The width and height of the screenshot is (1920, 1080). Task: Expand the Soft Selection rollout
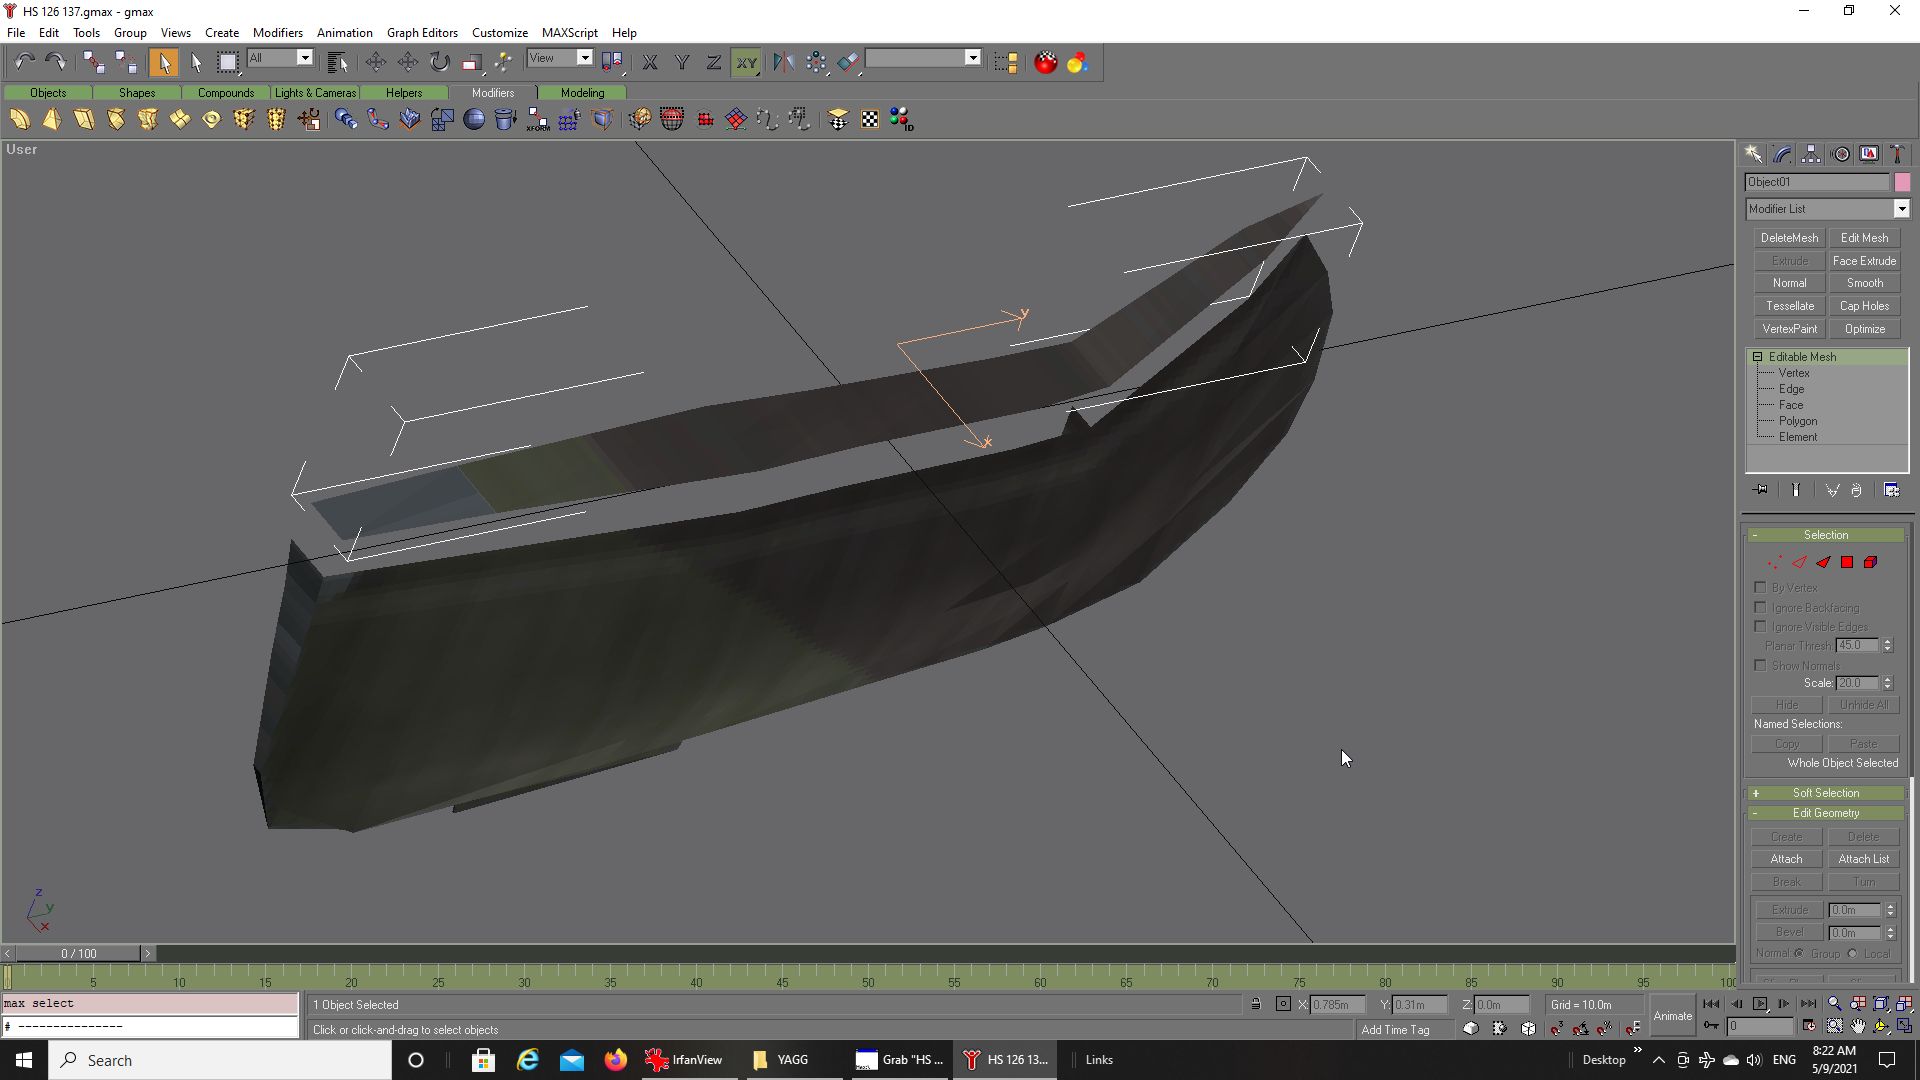click(x=1826, y=793)
